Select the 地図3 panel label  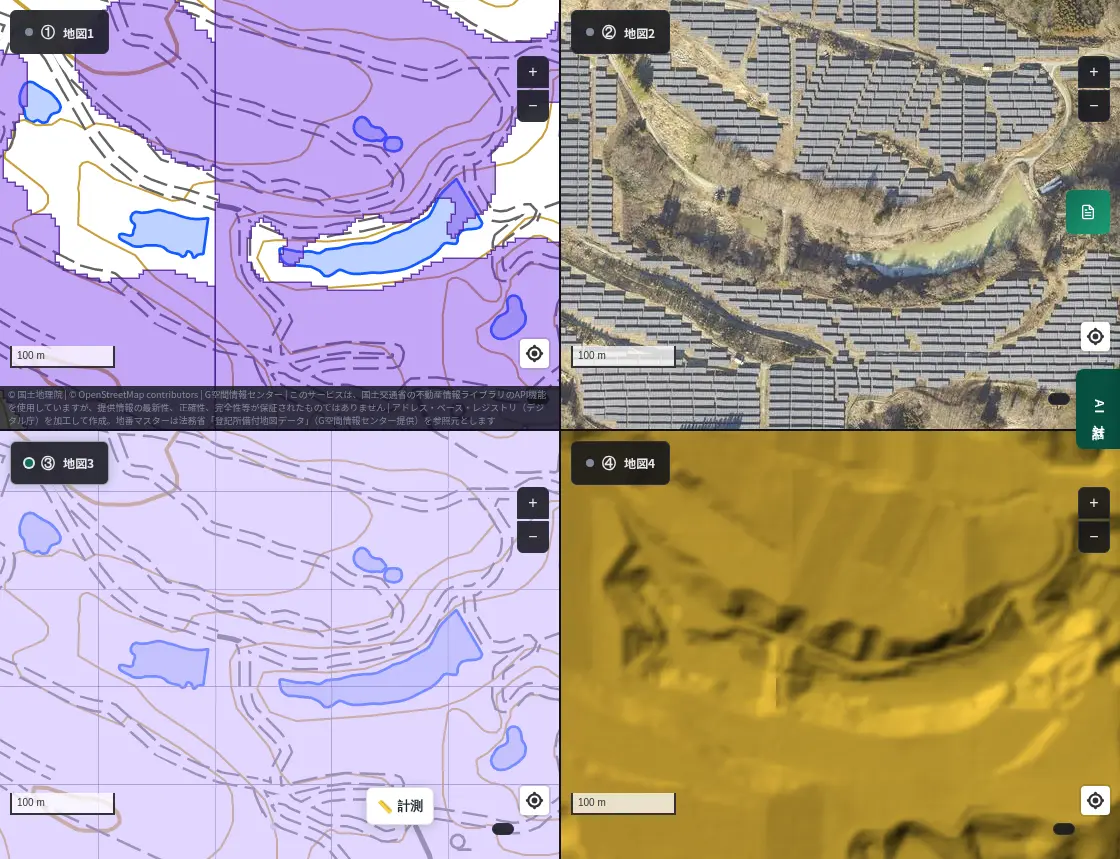click(60, 463)
